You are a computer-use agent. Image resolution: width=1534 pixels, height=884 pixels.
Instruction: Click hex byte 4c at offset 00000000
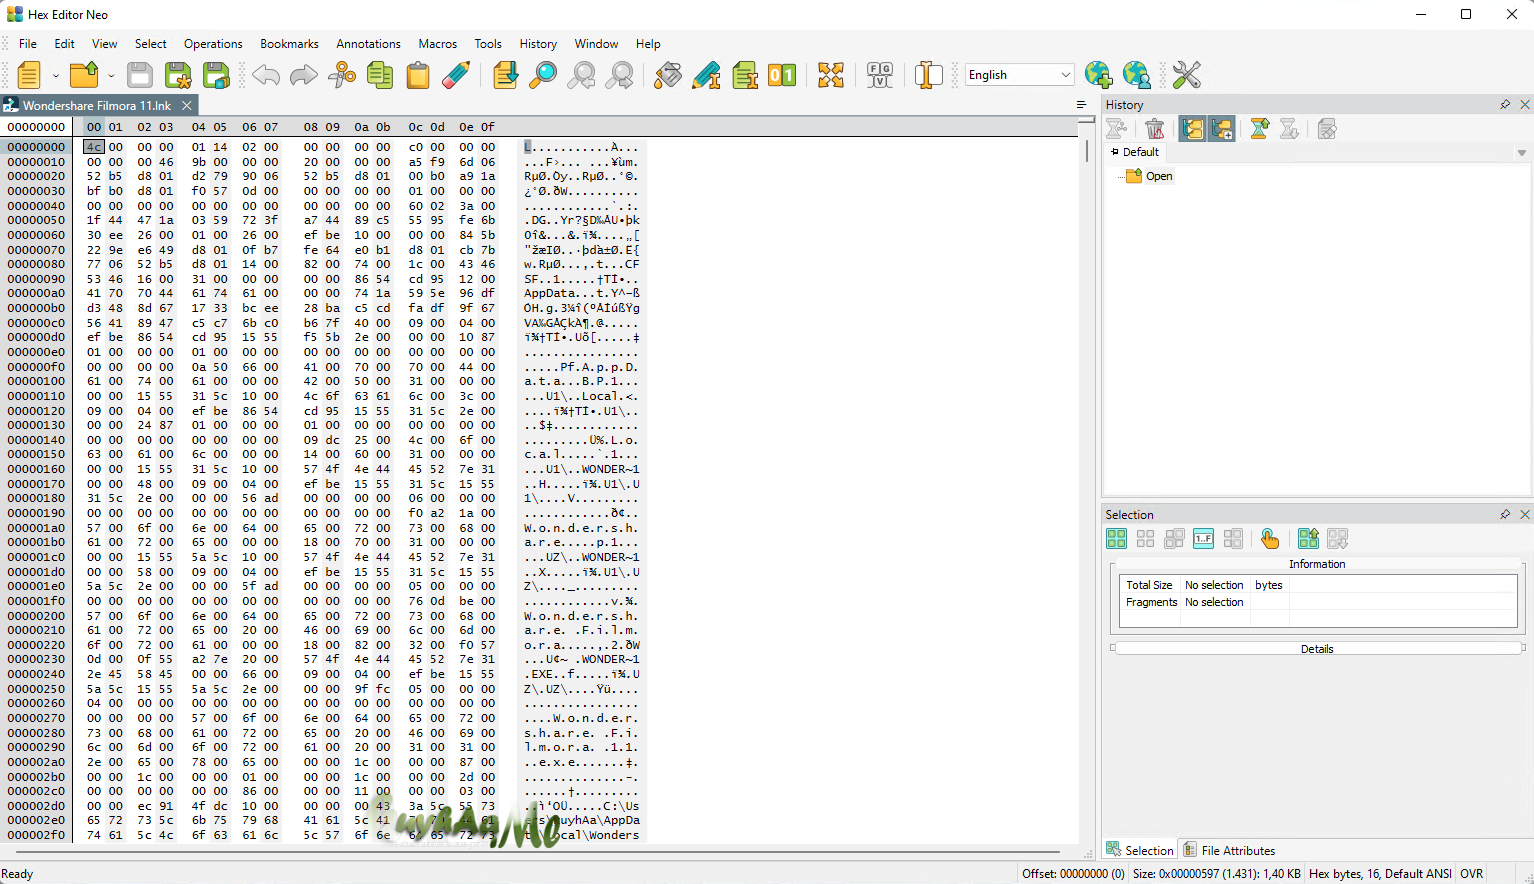tap(94, 147)
